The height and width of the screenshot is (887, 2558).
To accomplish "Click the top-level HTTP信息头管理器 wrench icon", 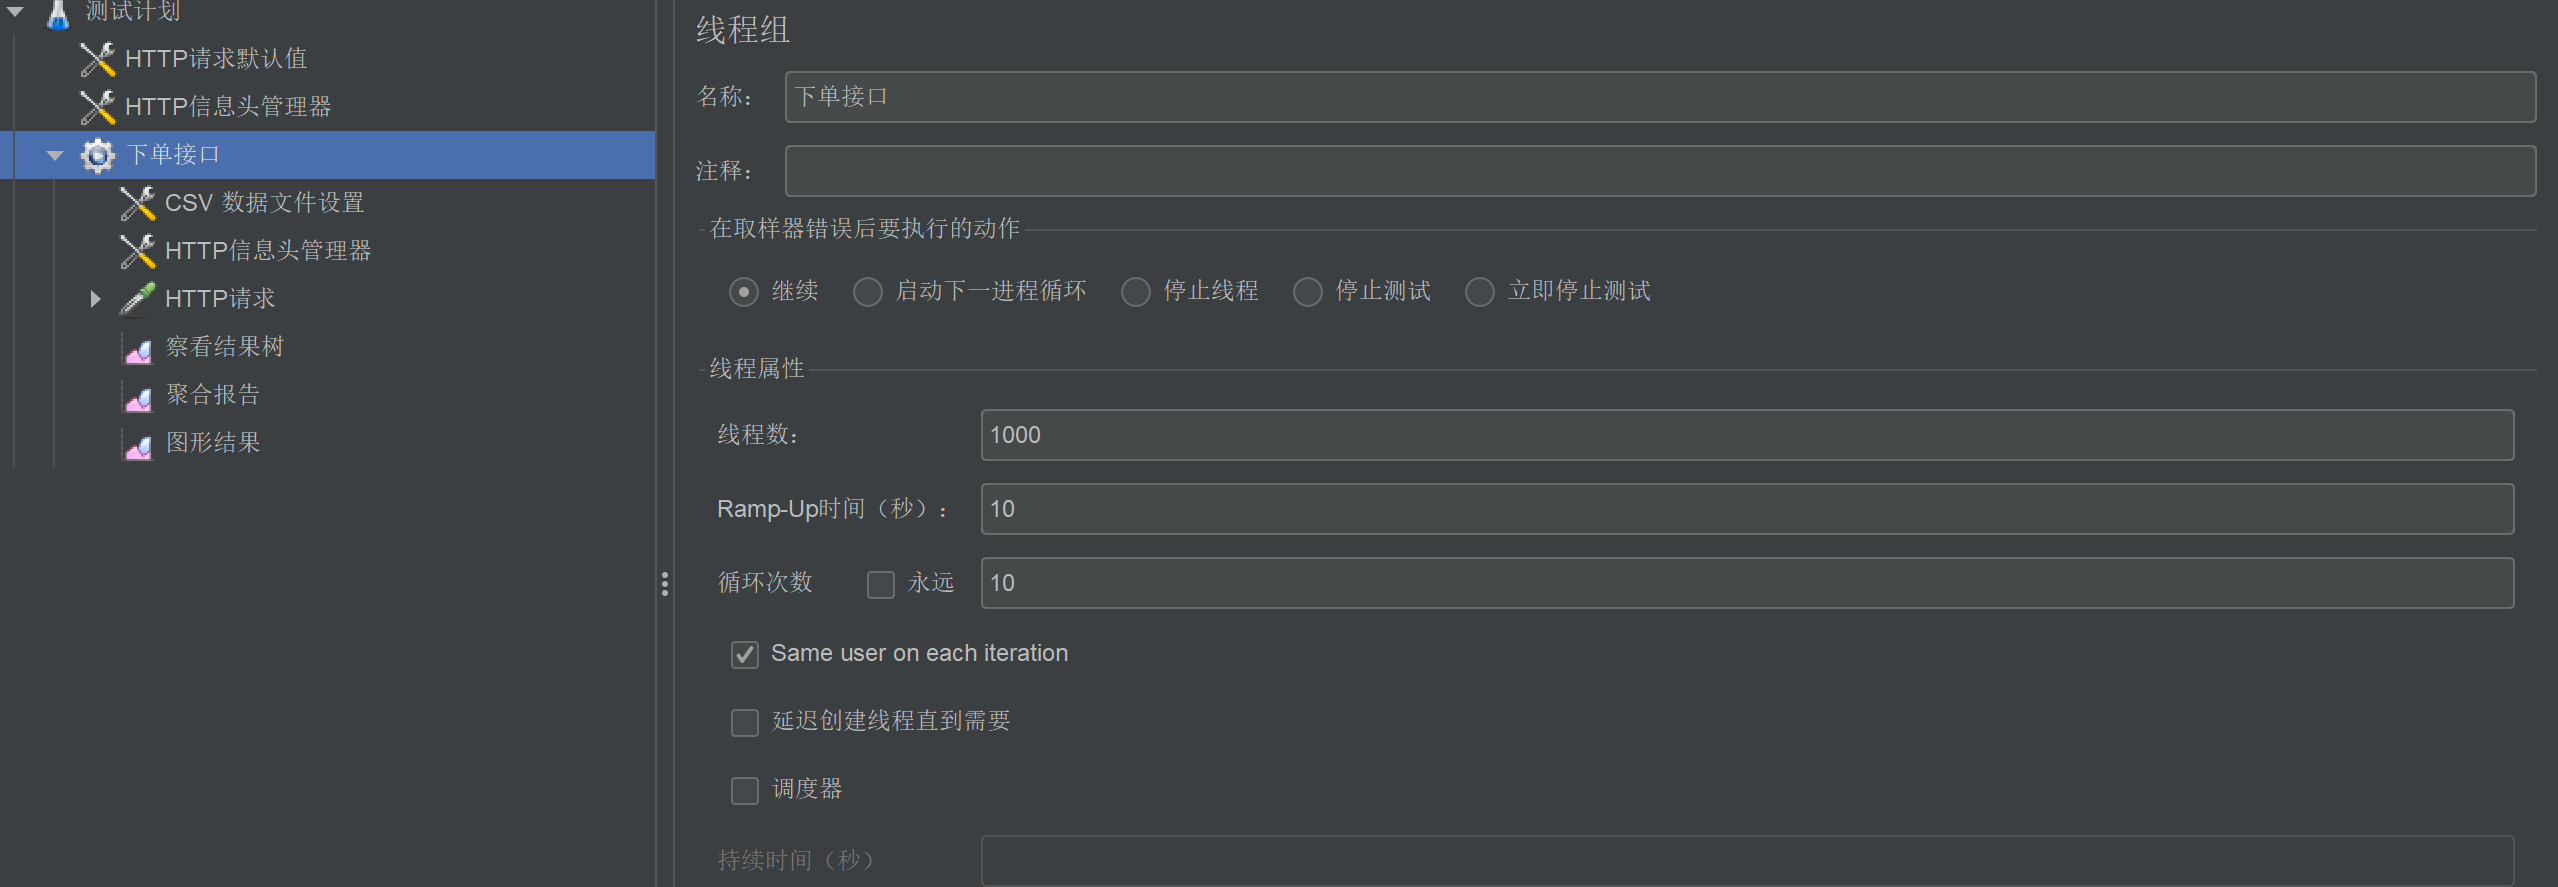I will pyautogui.click(x=98, y=107).
